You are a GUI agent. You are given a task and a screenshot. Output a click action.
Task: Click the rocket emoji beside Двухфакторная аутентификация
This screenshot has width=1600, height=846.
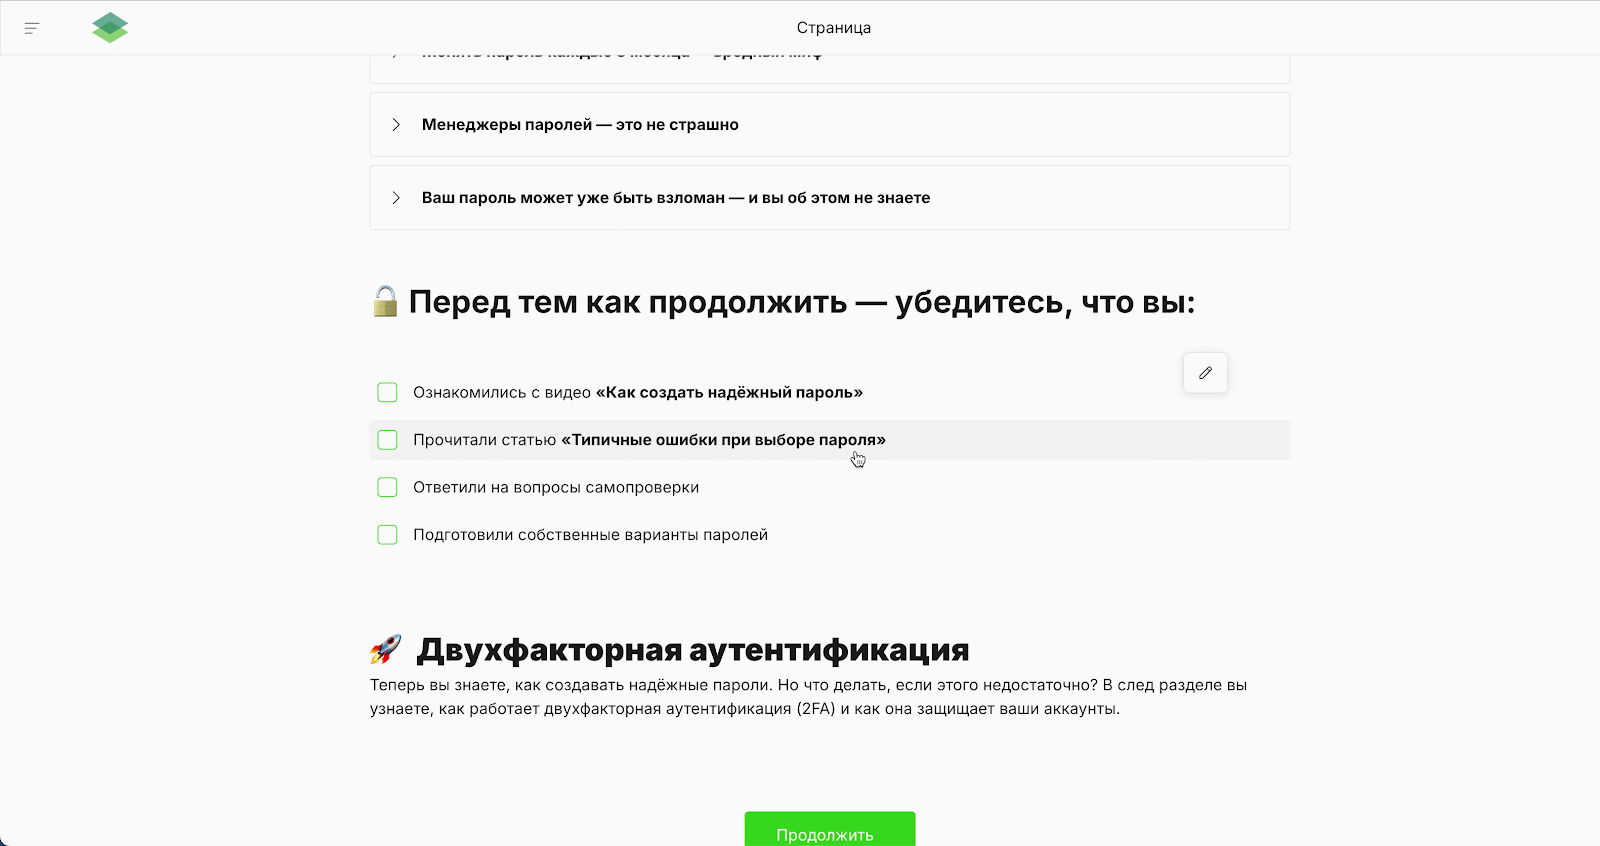tap(386, 649)
